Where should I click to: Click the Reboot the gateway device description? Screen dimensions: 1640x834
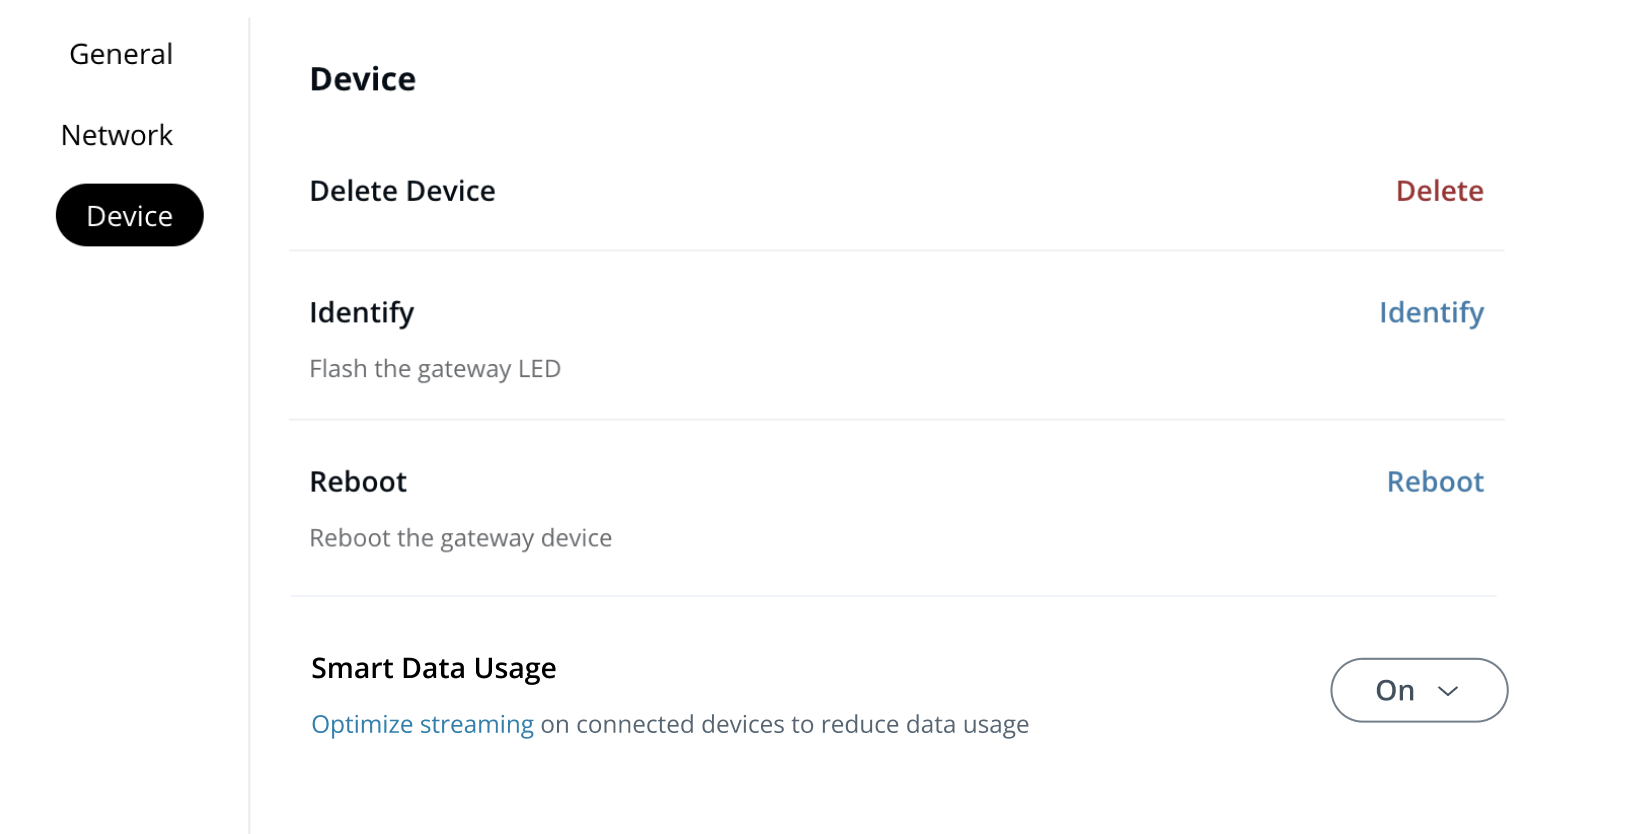click(460, 538)
